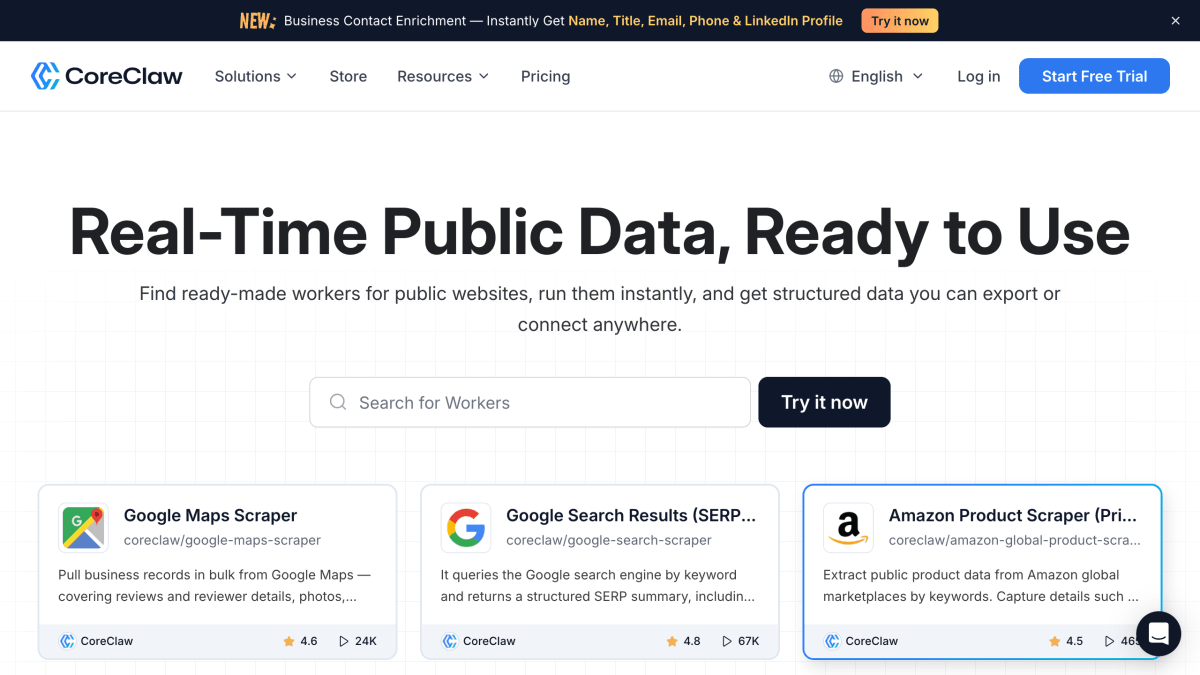Expand the Solutions menu
This screenshot has width=1200, height=675.
coord(256,76)
